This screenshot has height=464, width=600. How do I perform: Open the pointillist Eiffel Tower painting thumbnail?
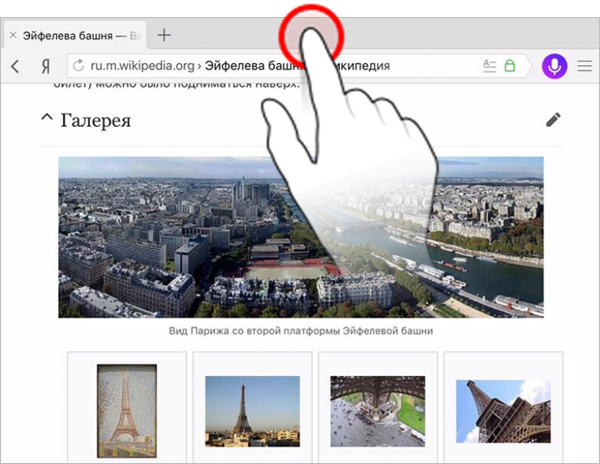[x=127, y=411]
